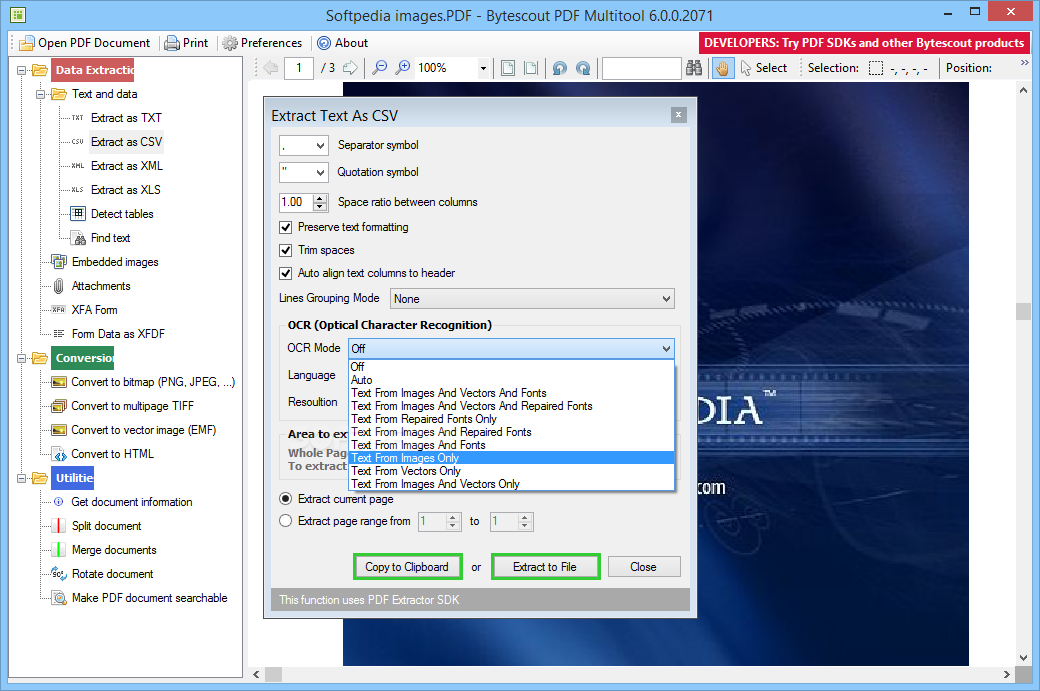Open Convert to vector image (EMF)
Screen dimensions: 1040x691
pyautogui.click(x=143, y=430)
